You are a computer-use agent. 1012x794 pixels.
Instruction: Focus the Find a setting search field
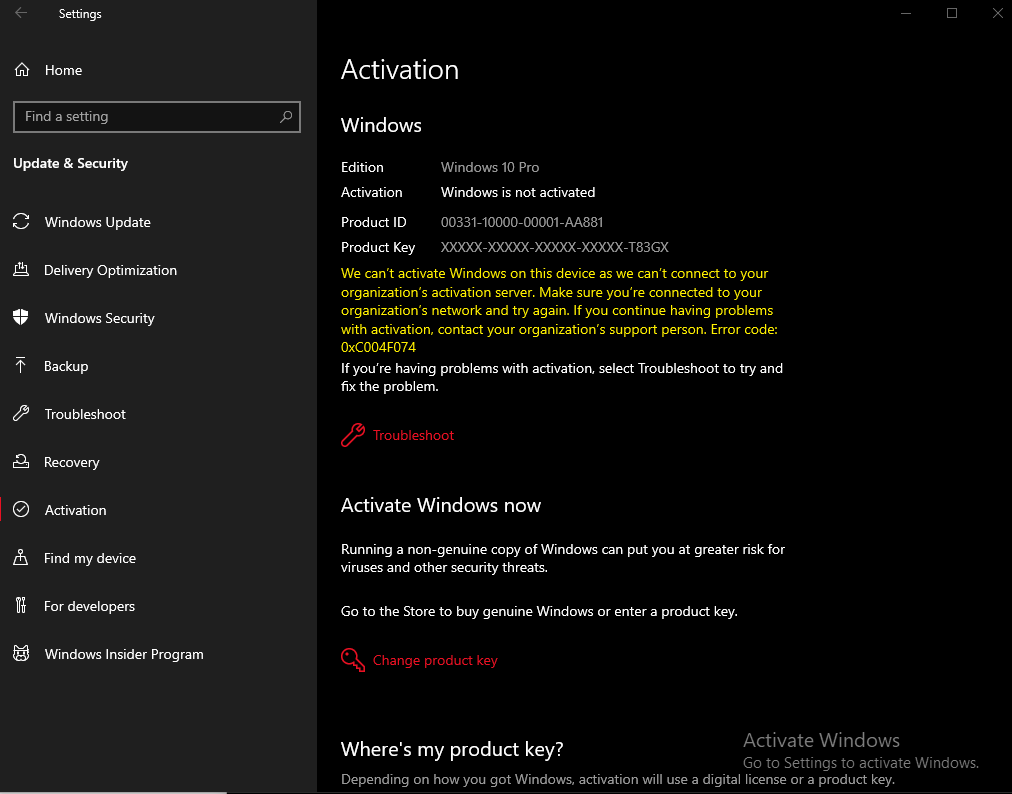[157, 117]
